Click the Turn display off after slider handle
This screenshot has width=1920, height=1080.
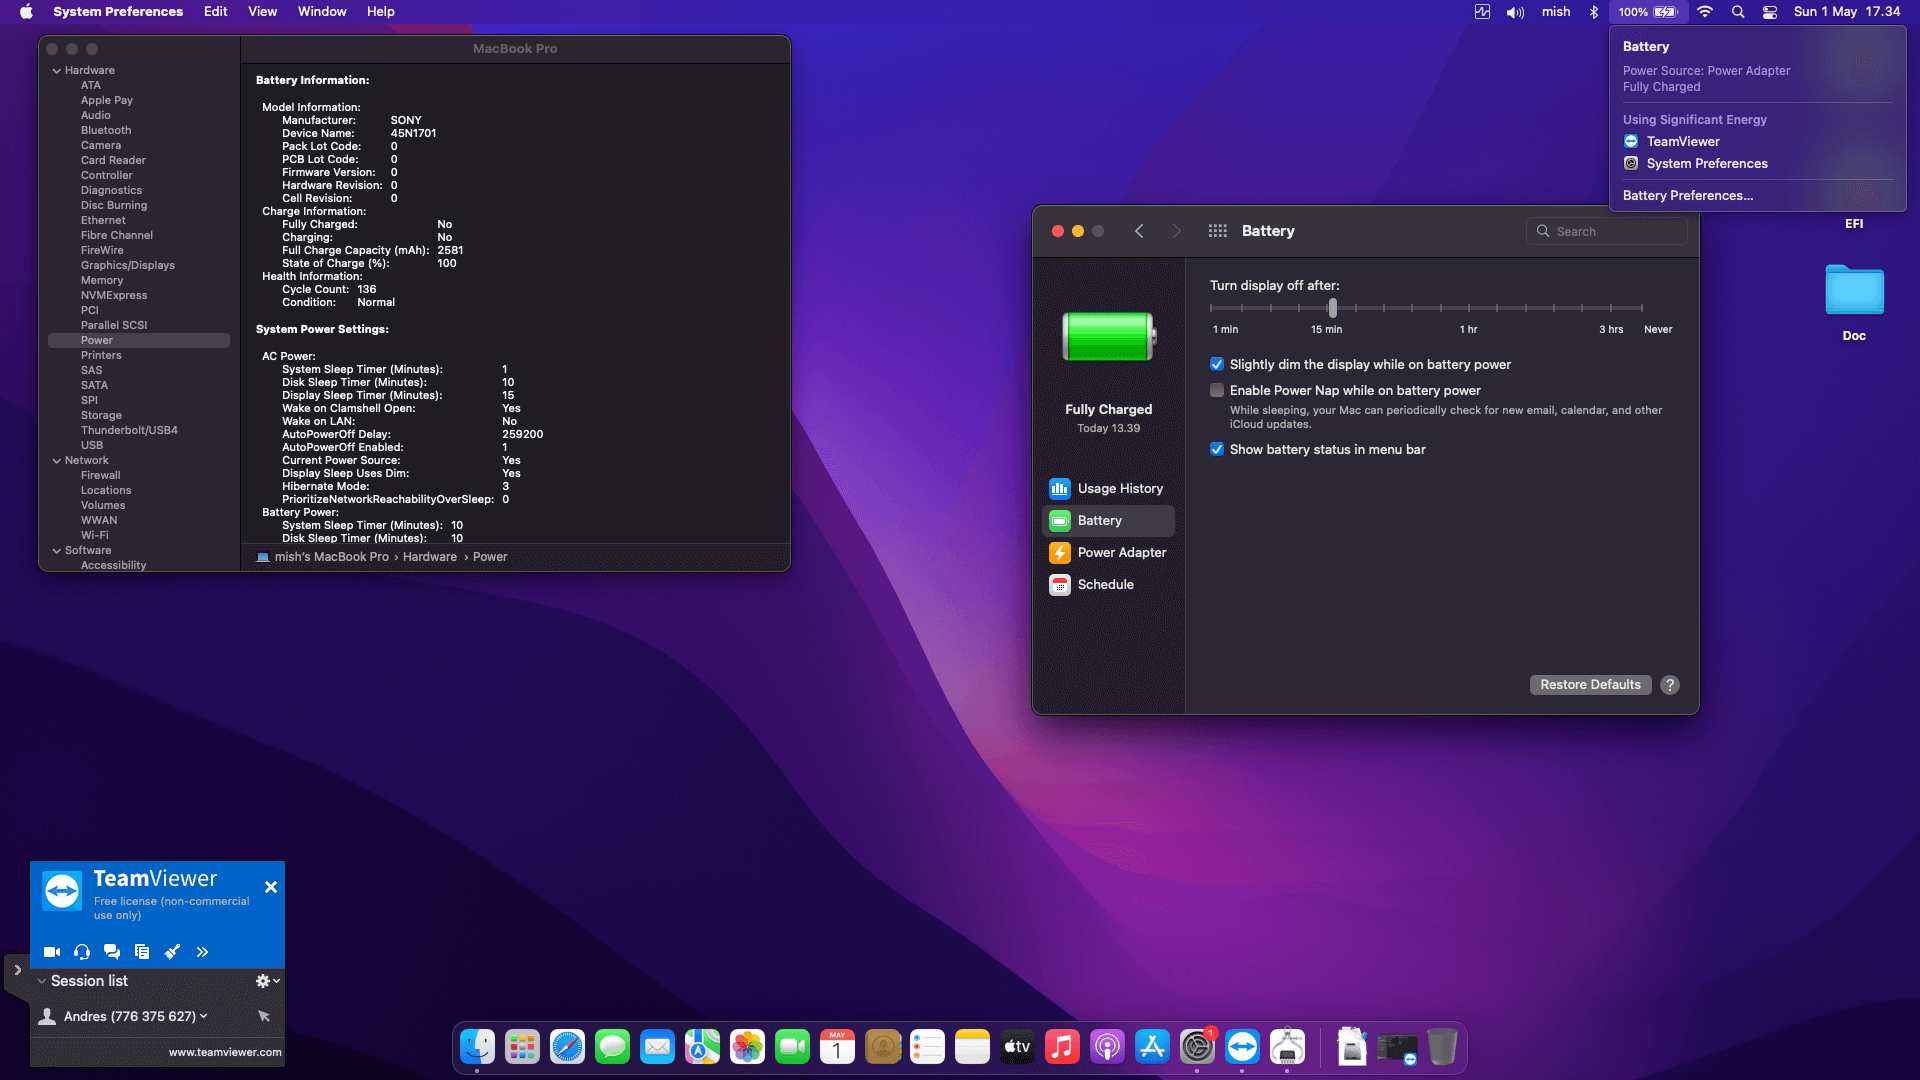coord(1332,308)
